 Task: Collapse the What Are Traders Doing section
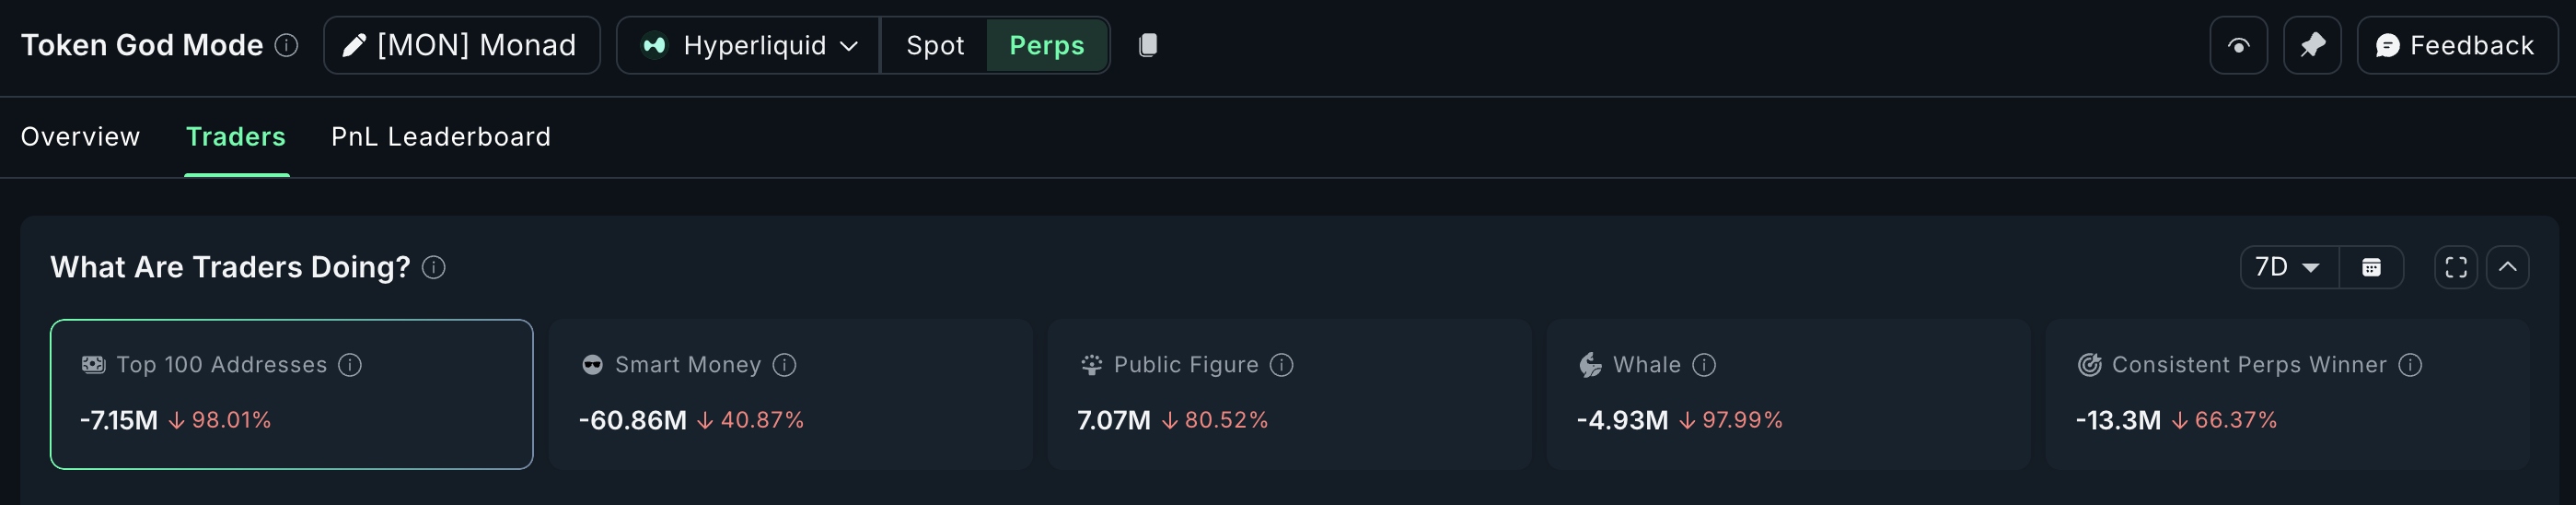pos(2507,267)
